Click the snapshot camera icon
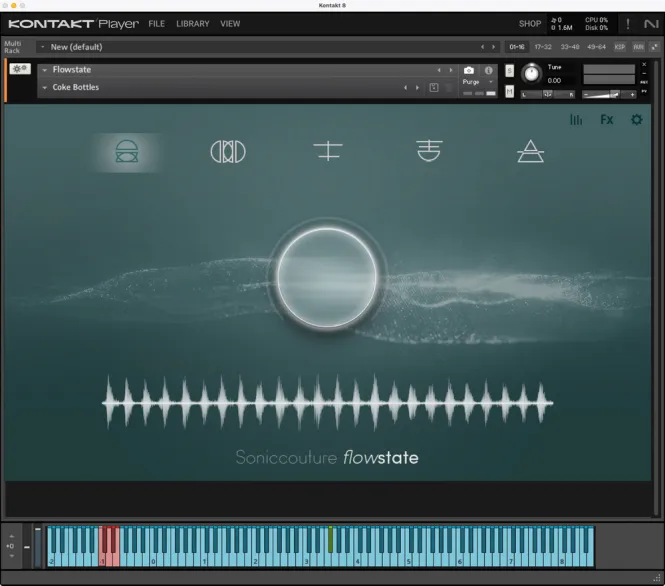Viewport: 665px width, 586px height. coord(469,70)
